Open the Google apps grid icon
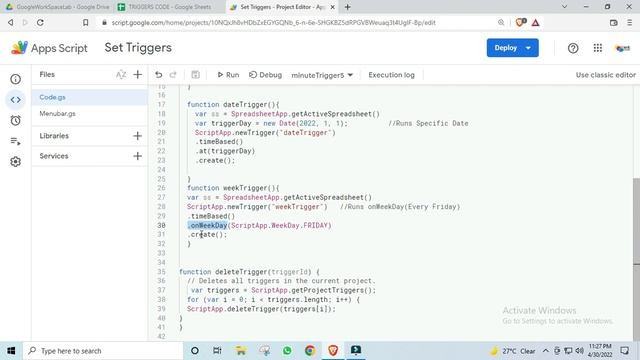Image resolution: width=640 pixels, height=360 pixels. [x=598, y=48]
